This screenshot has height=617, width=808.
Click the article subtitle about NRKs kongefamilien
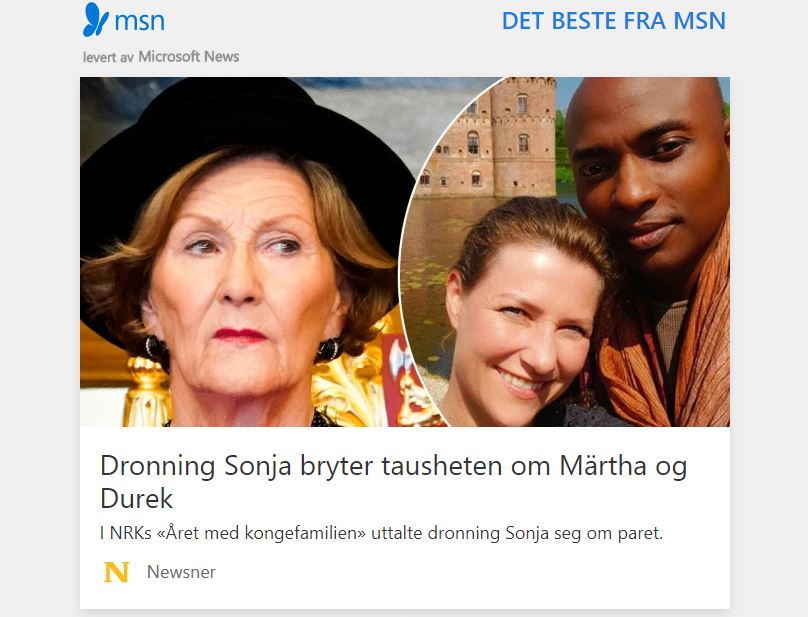(x=381, y=533)
